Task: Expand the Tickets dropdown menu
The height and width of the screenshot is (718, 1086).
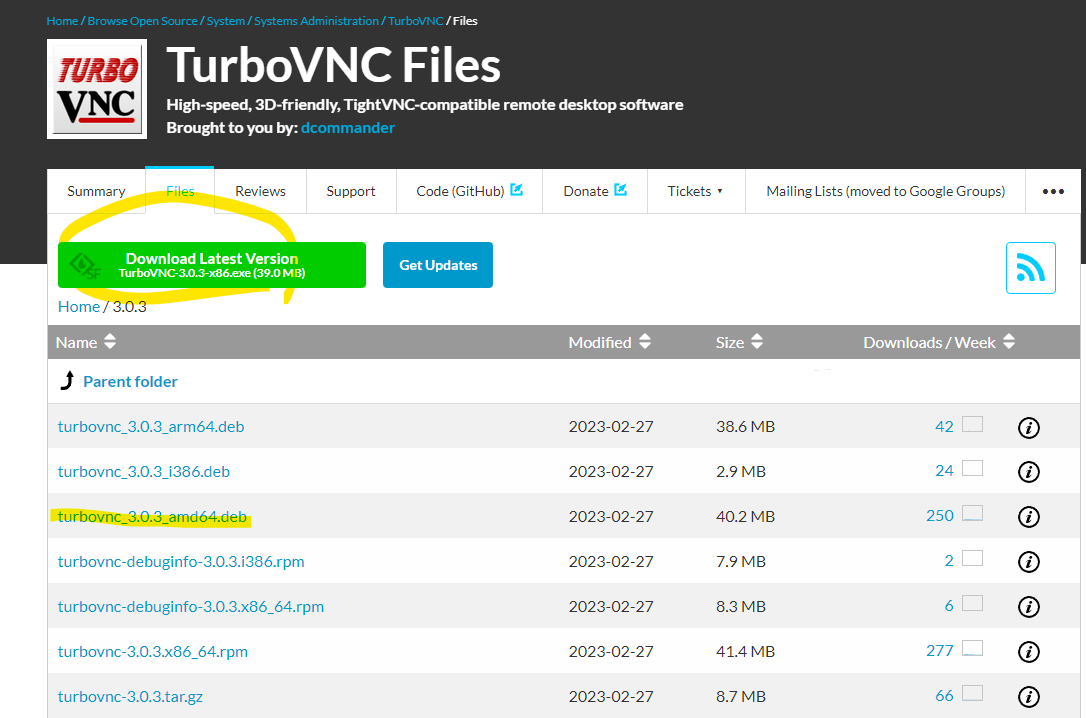Action: pos(695,192)
